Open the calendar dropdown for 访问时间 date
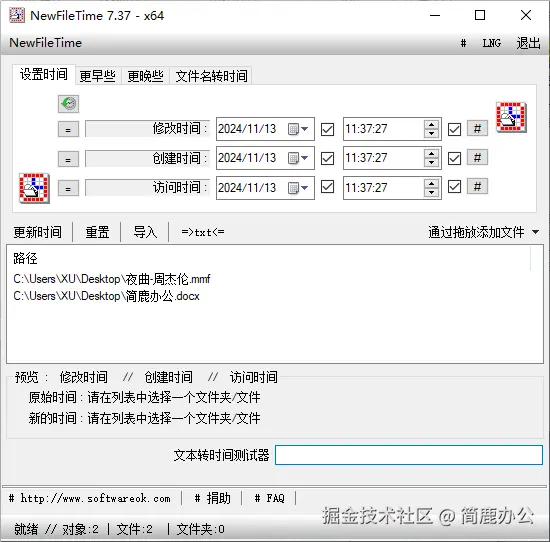550x542 pixels. click(x=298, y=188)
